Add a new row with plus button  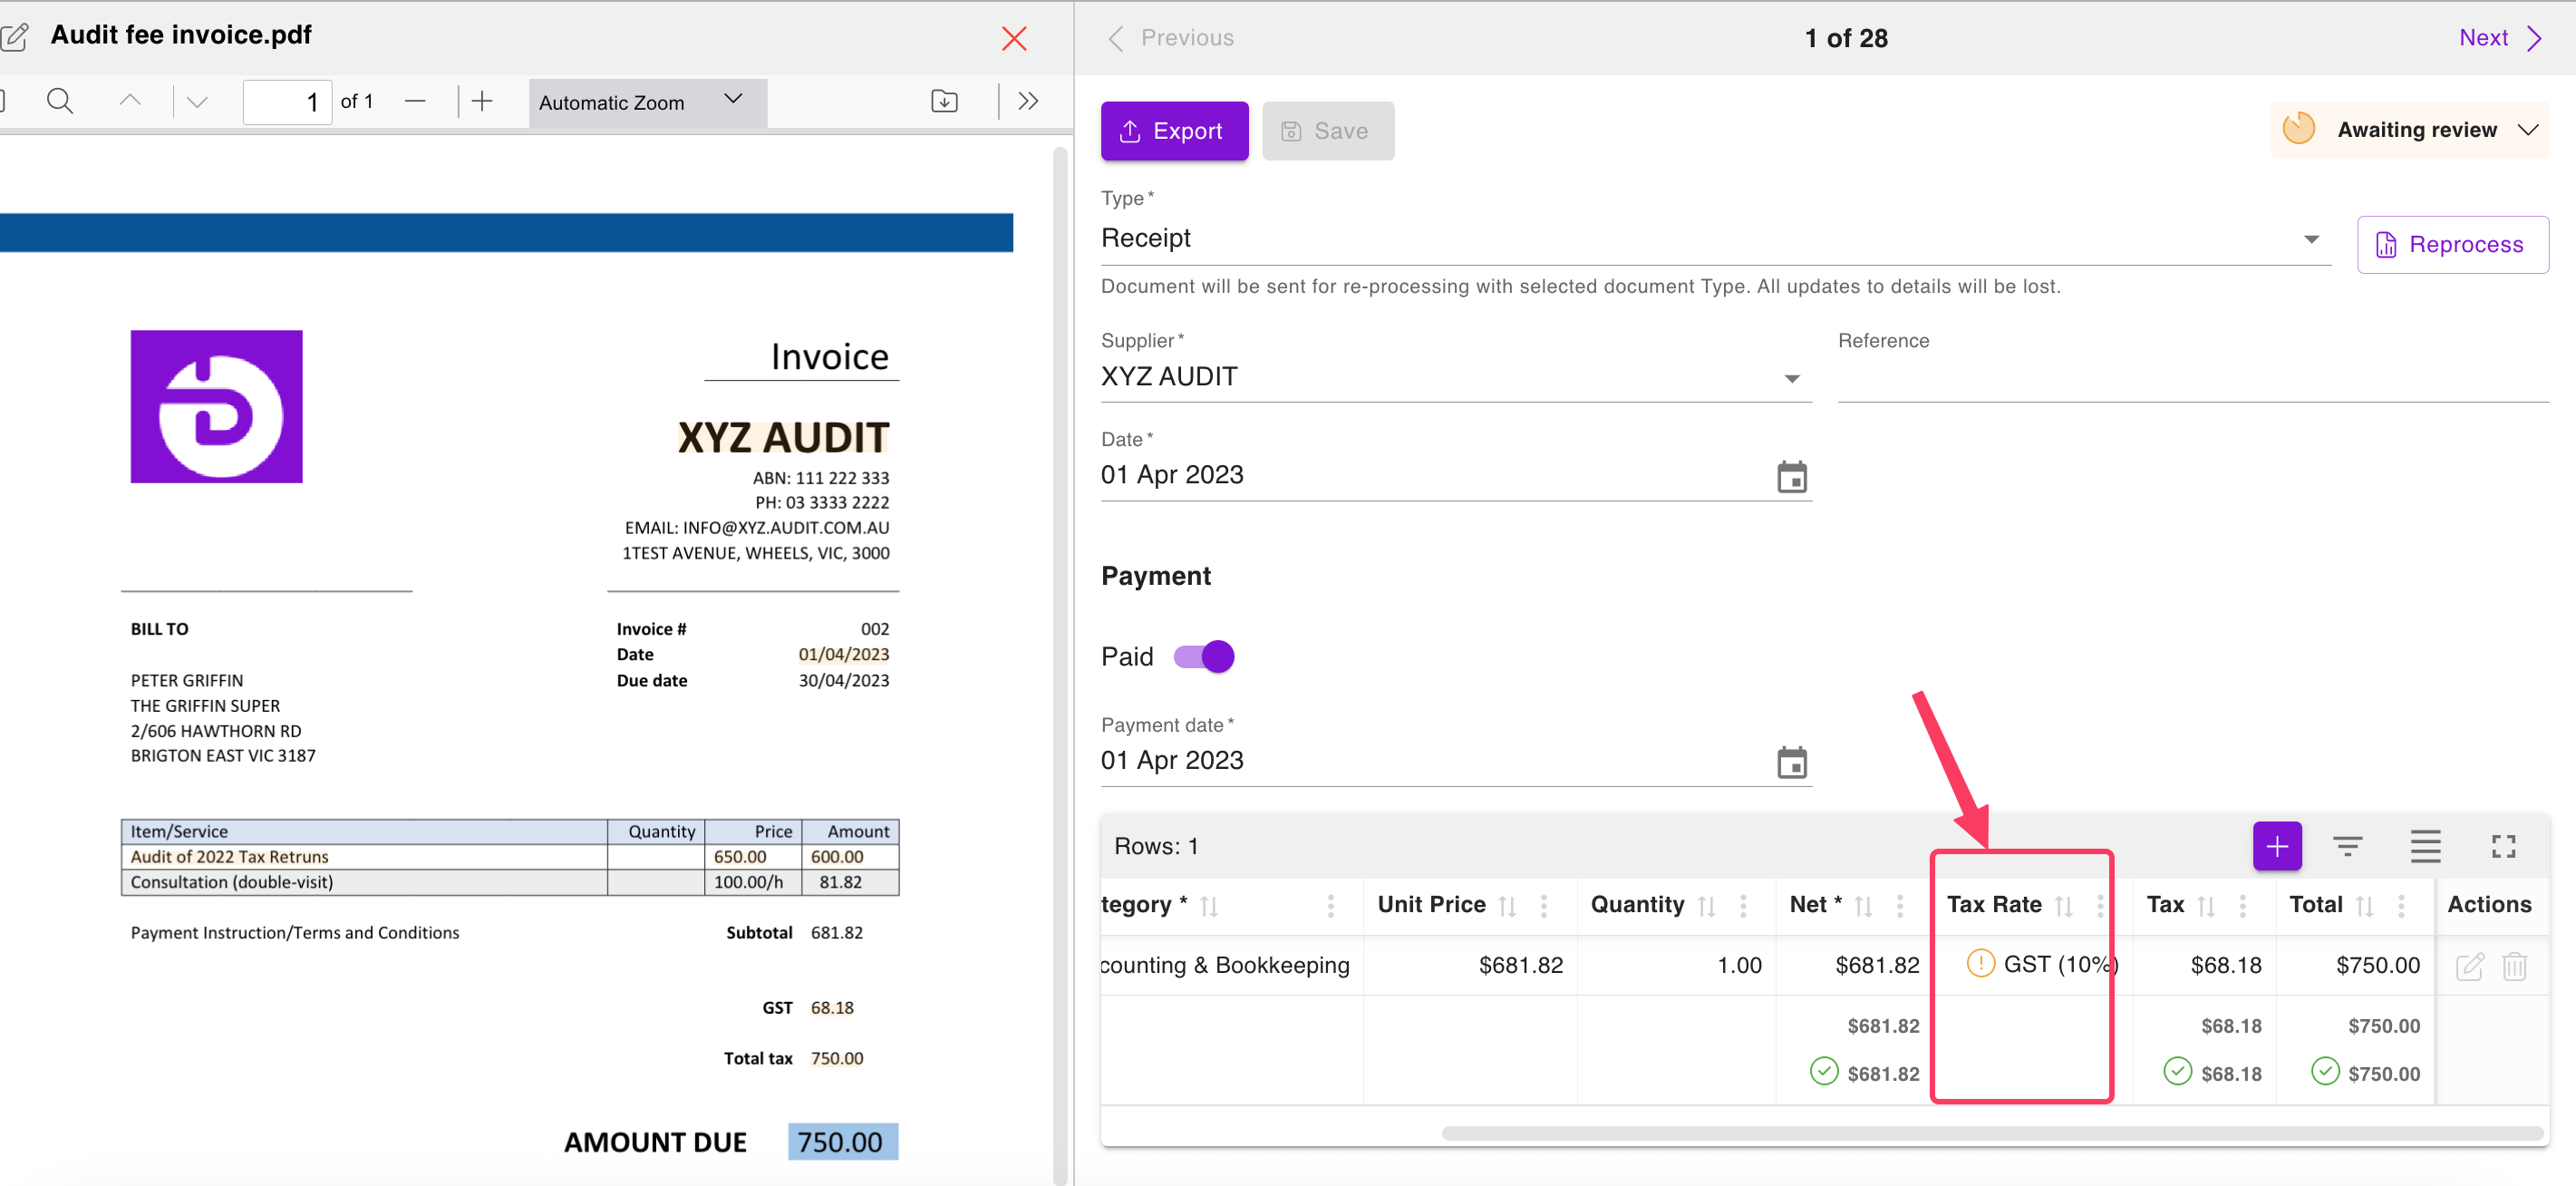2276,847
